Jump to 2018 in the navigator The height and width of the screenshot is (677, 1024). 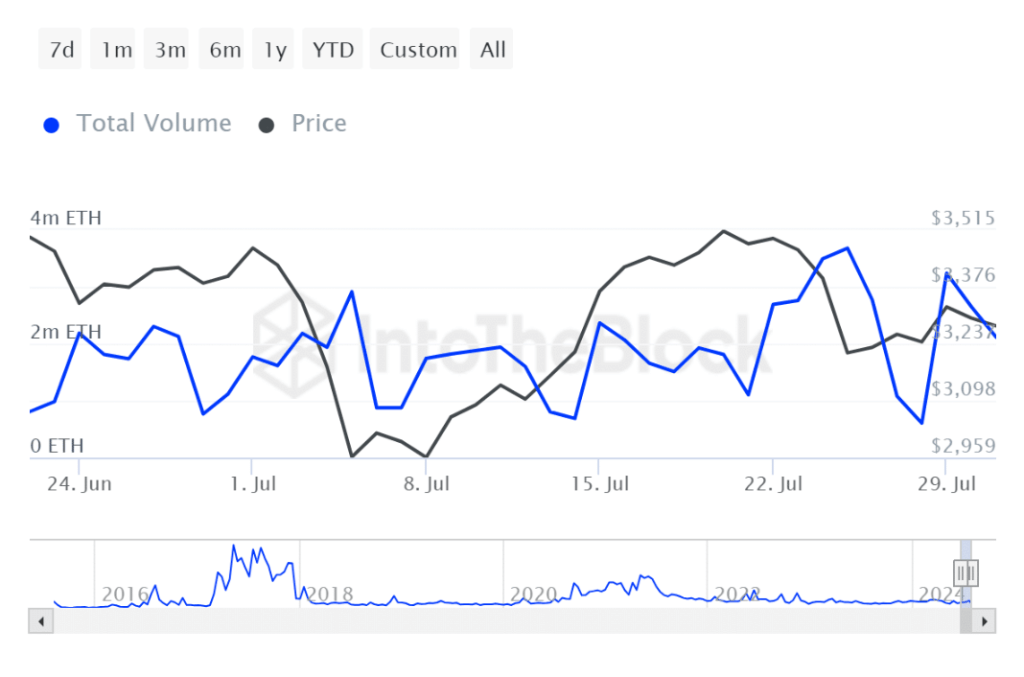329,594
